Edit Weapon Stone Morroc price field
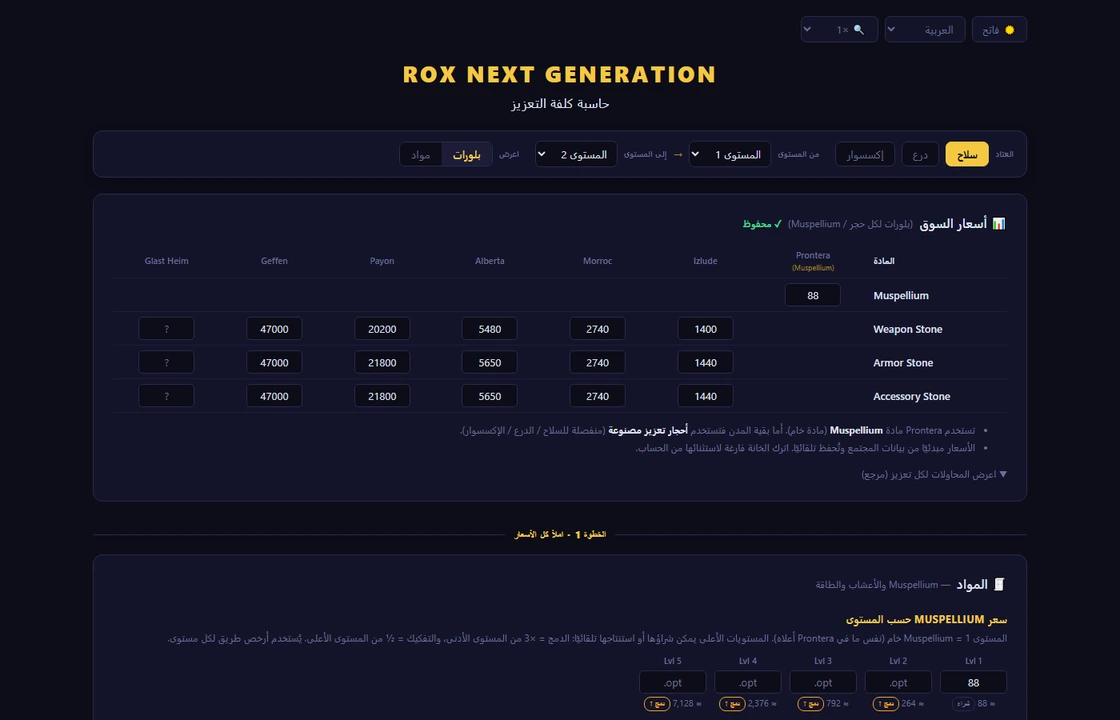This screenshot has height=720, width=1120. pyautogui.click(x=597, y=329)
